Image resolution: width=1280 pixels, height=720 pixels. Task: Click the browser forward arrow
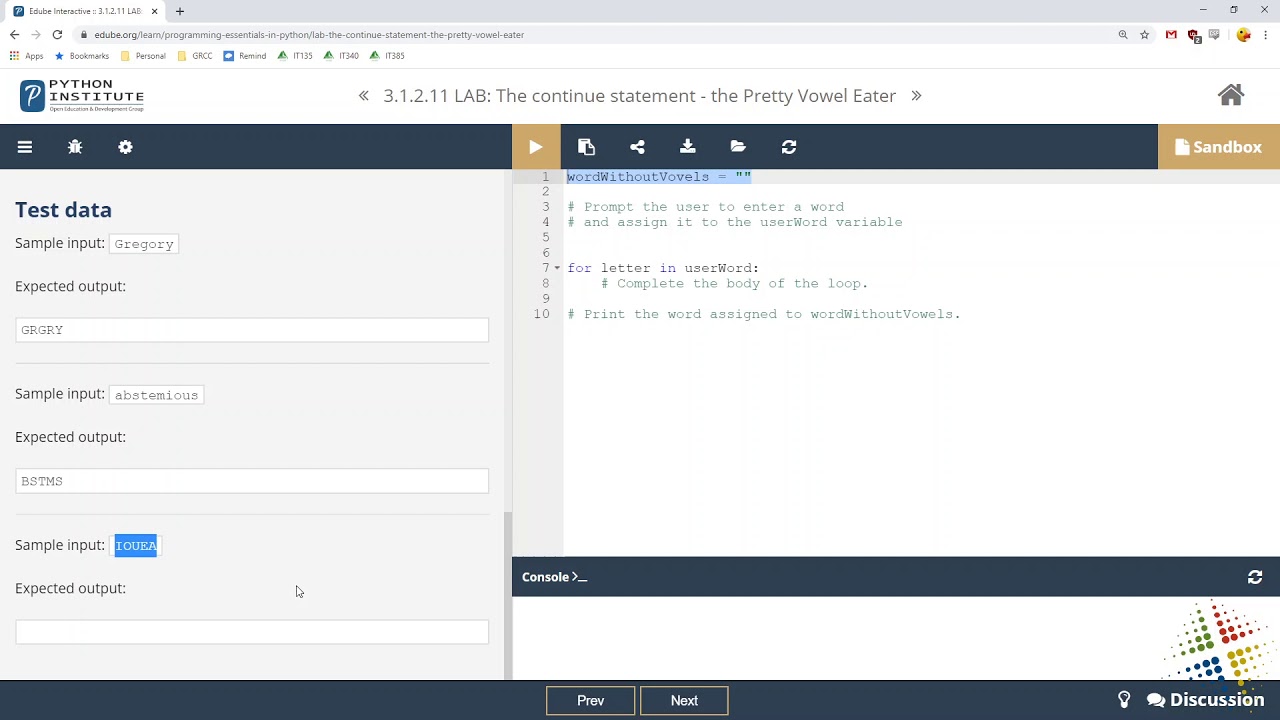36,34
